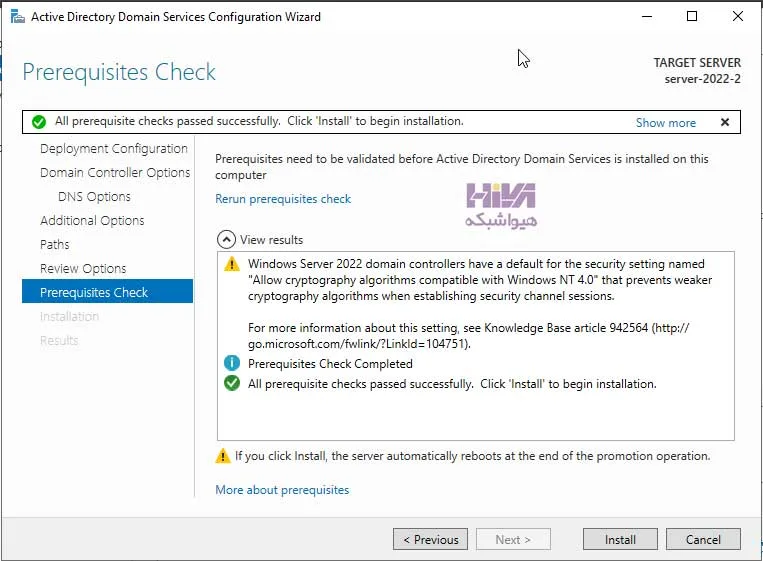
Task: Click the banner message about beginning installation
Action: (259, 121)
